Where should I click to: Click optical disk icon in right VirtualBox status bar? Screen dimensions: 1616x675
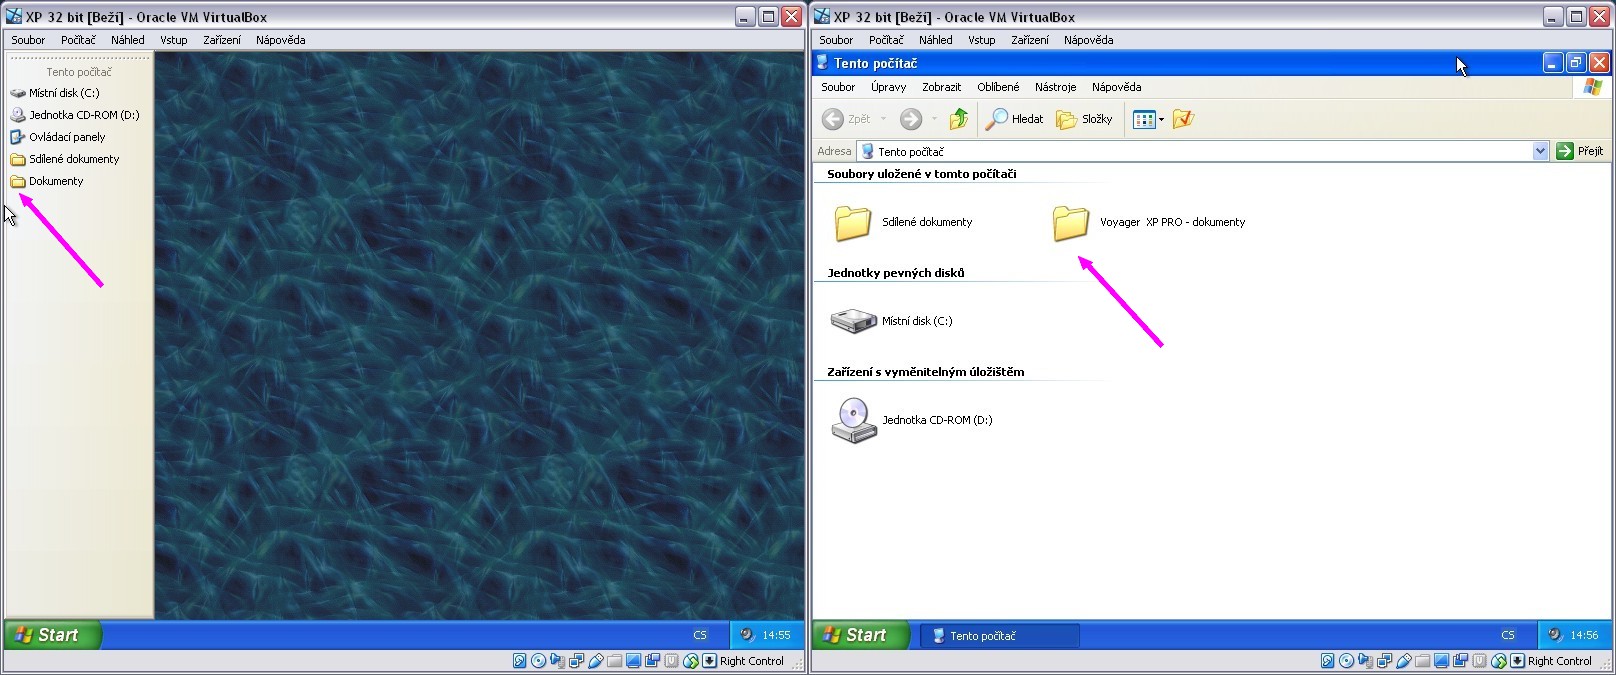(x=1346, y=661)
